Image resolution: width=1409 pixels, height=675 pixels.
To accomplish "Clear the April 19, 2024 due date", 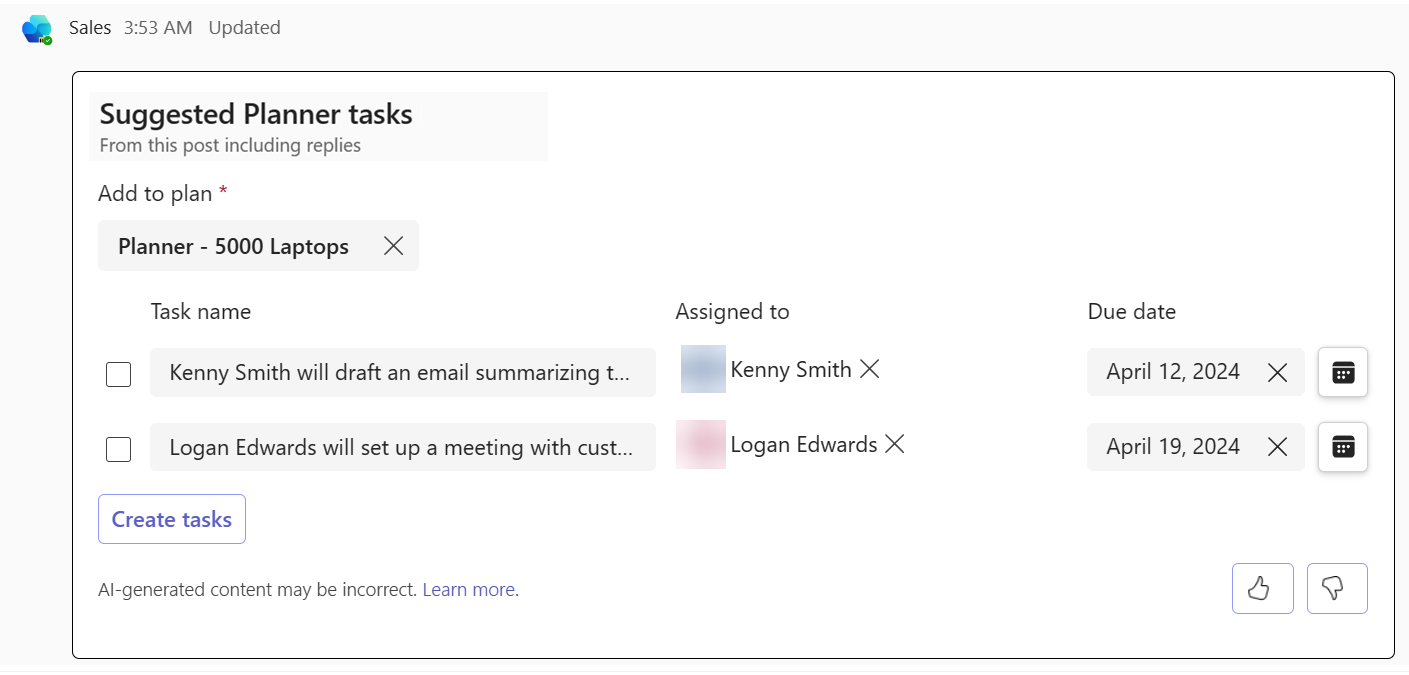I will click(1277, 447).
